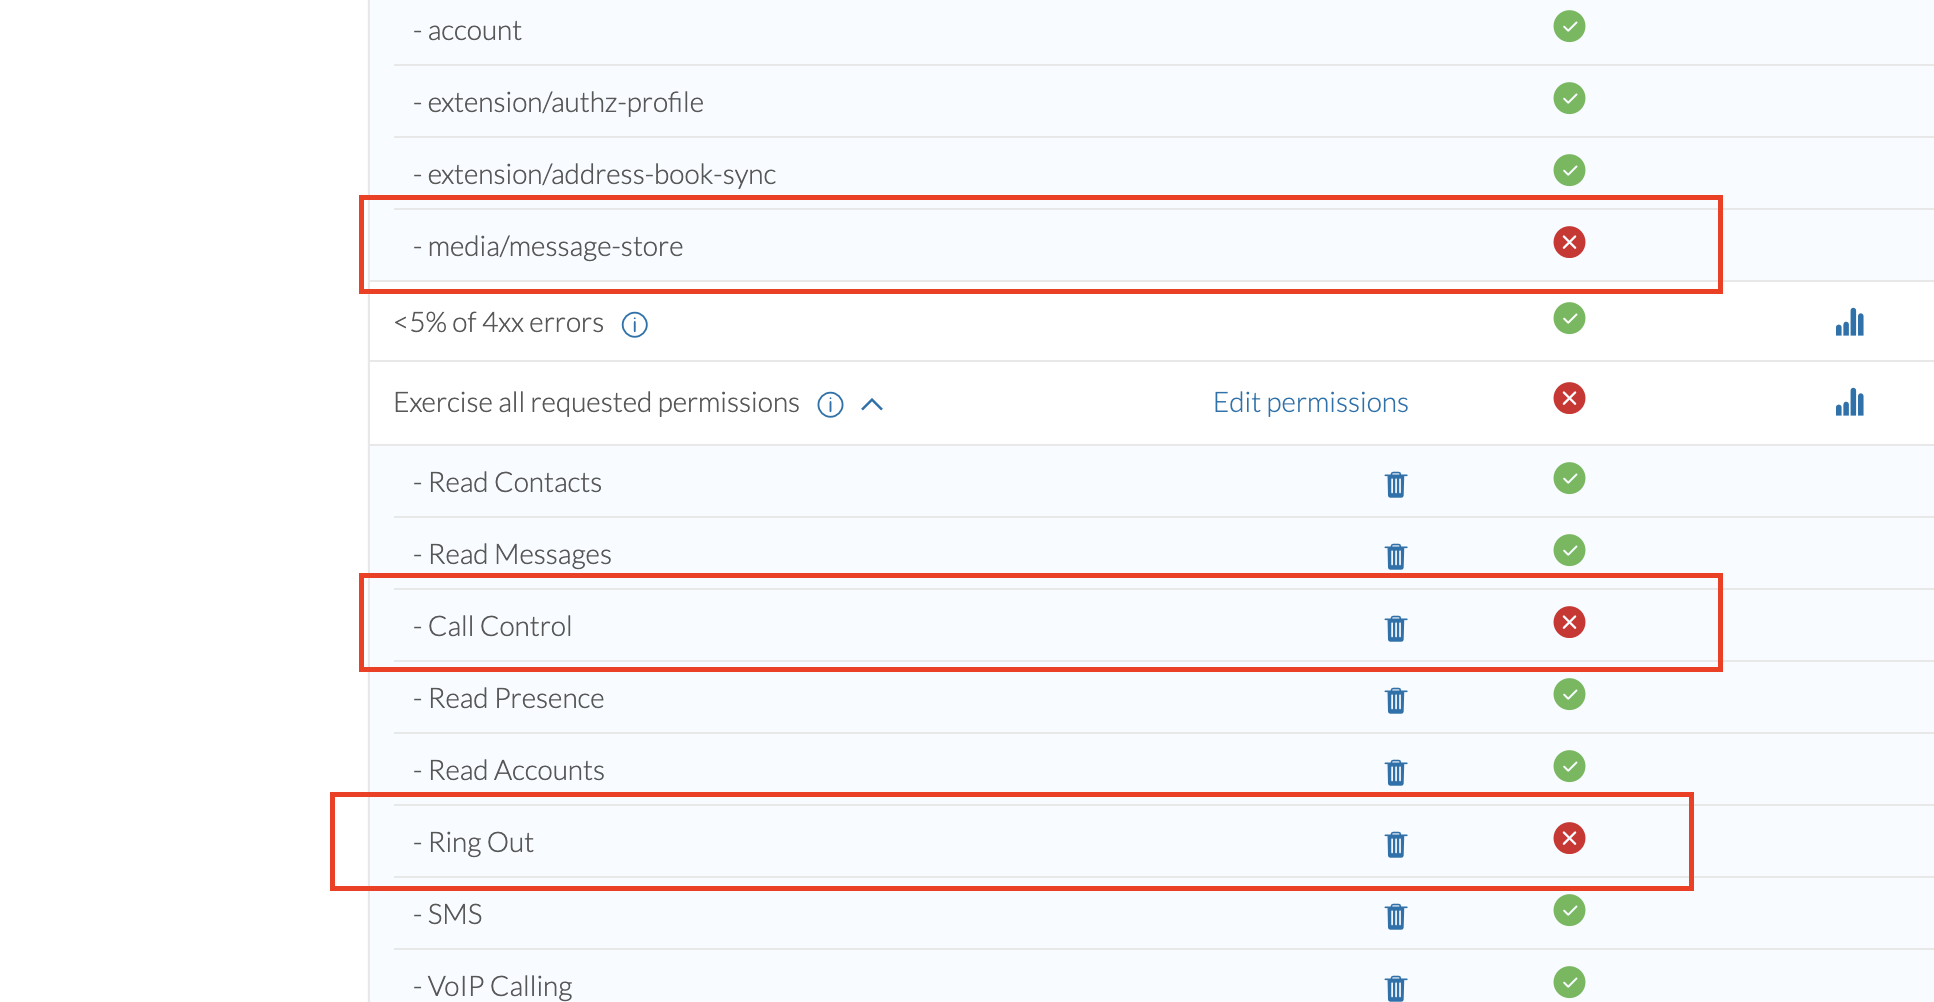
Task: Click the red failed status for Call Control
Action: (1569, 622)
